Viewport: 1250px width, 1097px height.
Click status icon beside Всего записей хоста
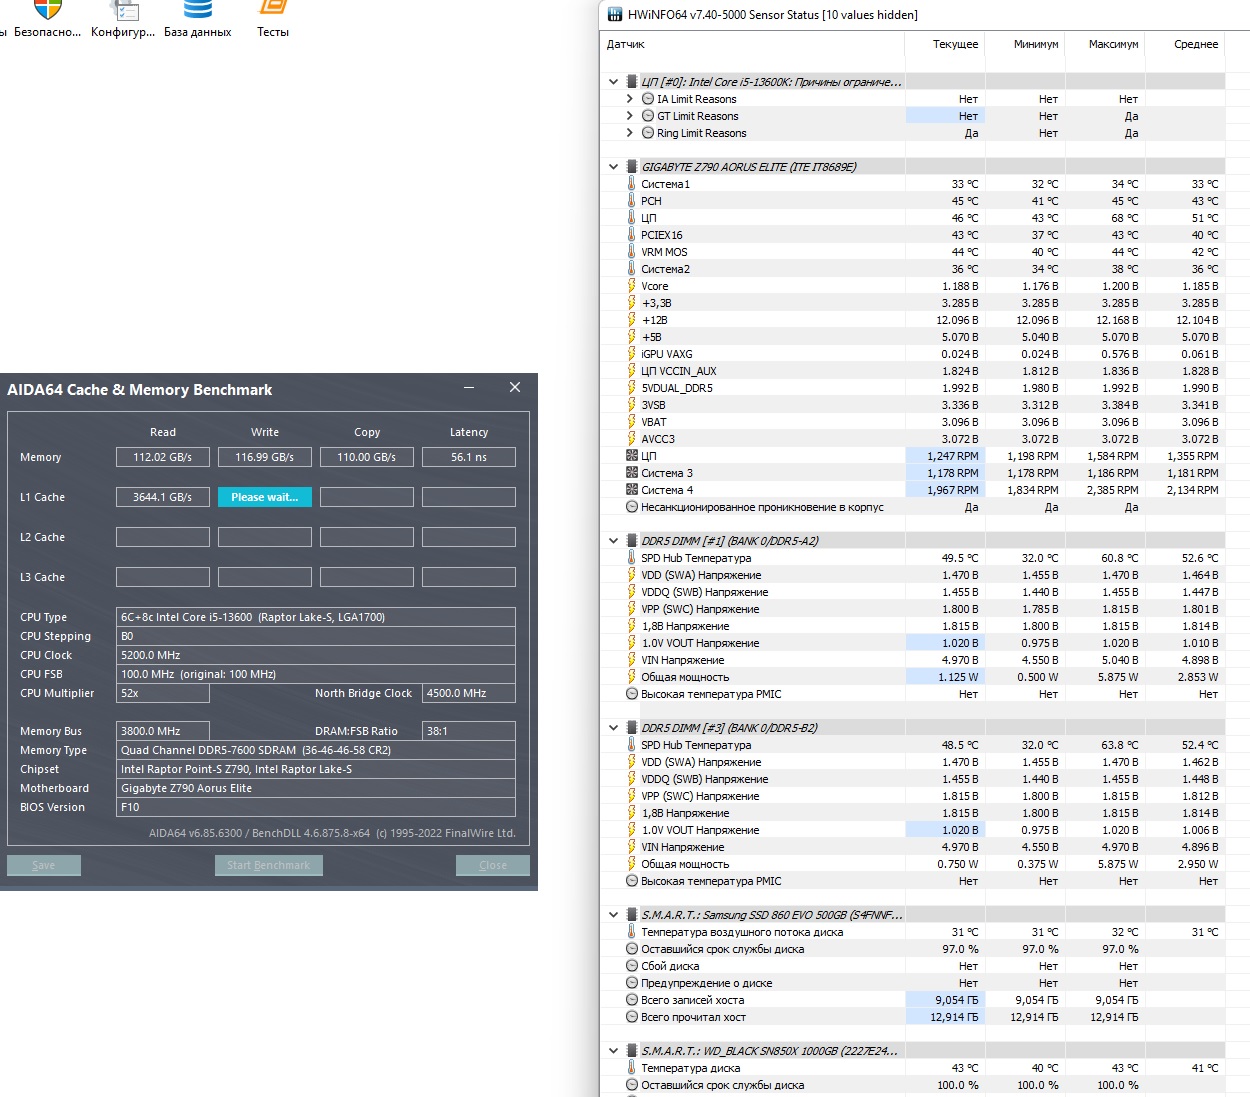[631, 1000]
